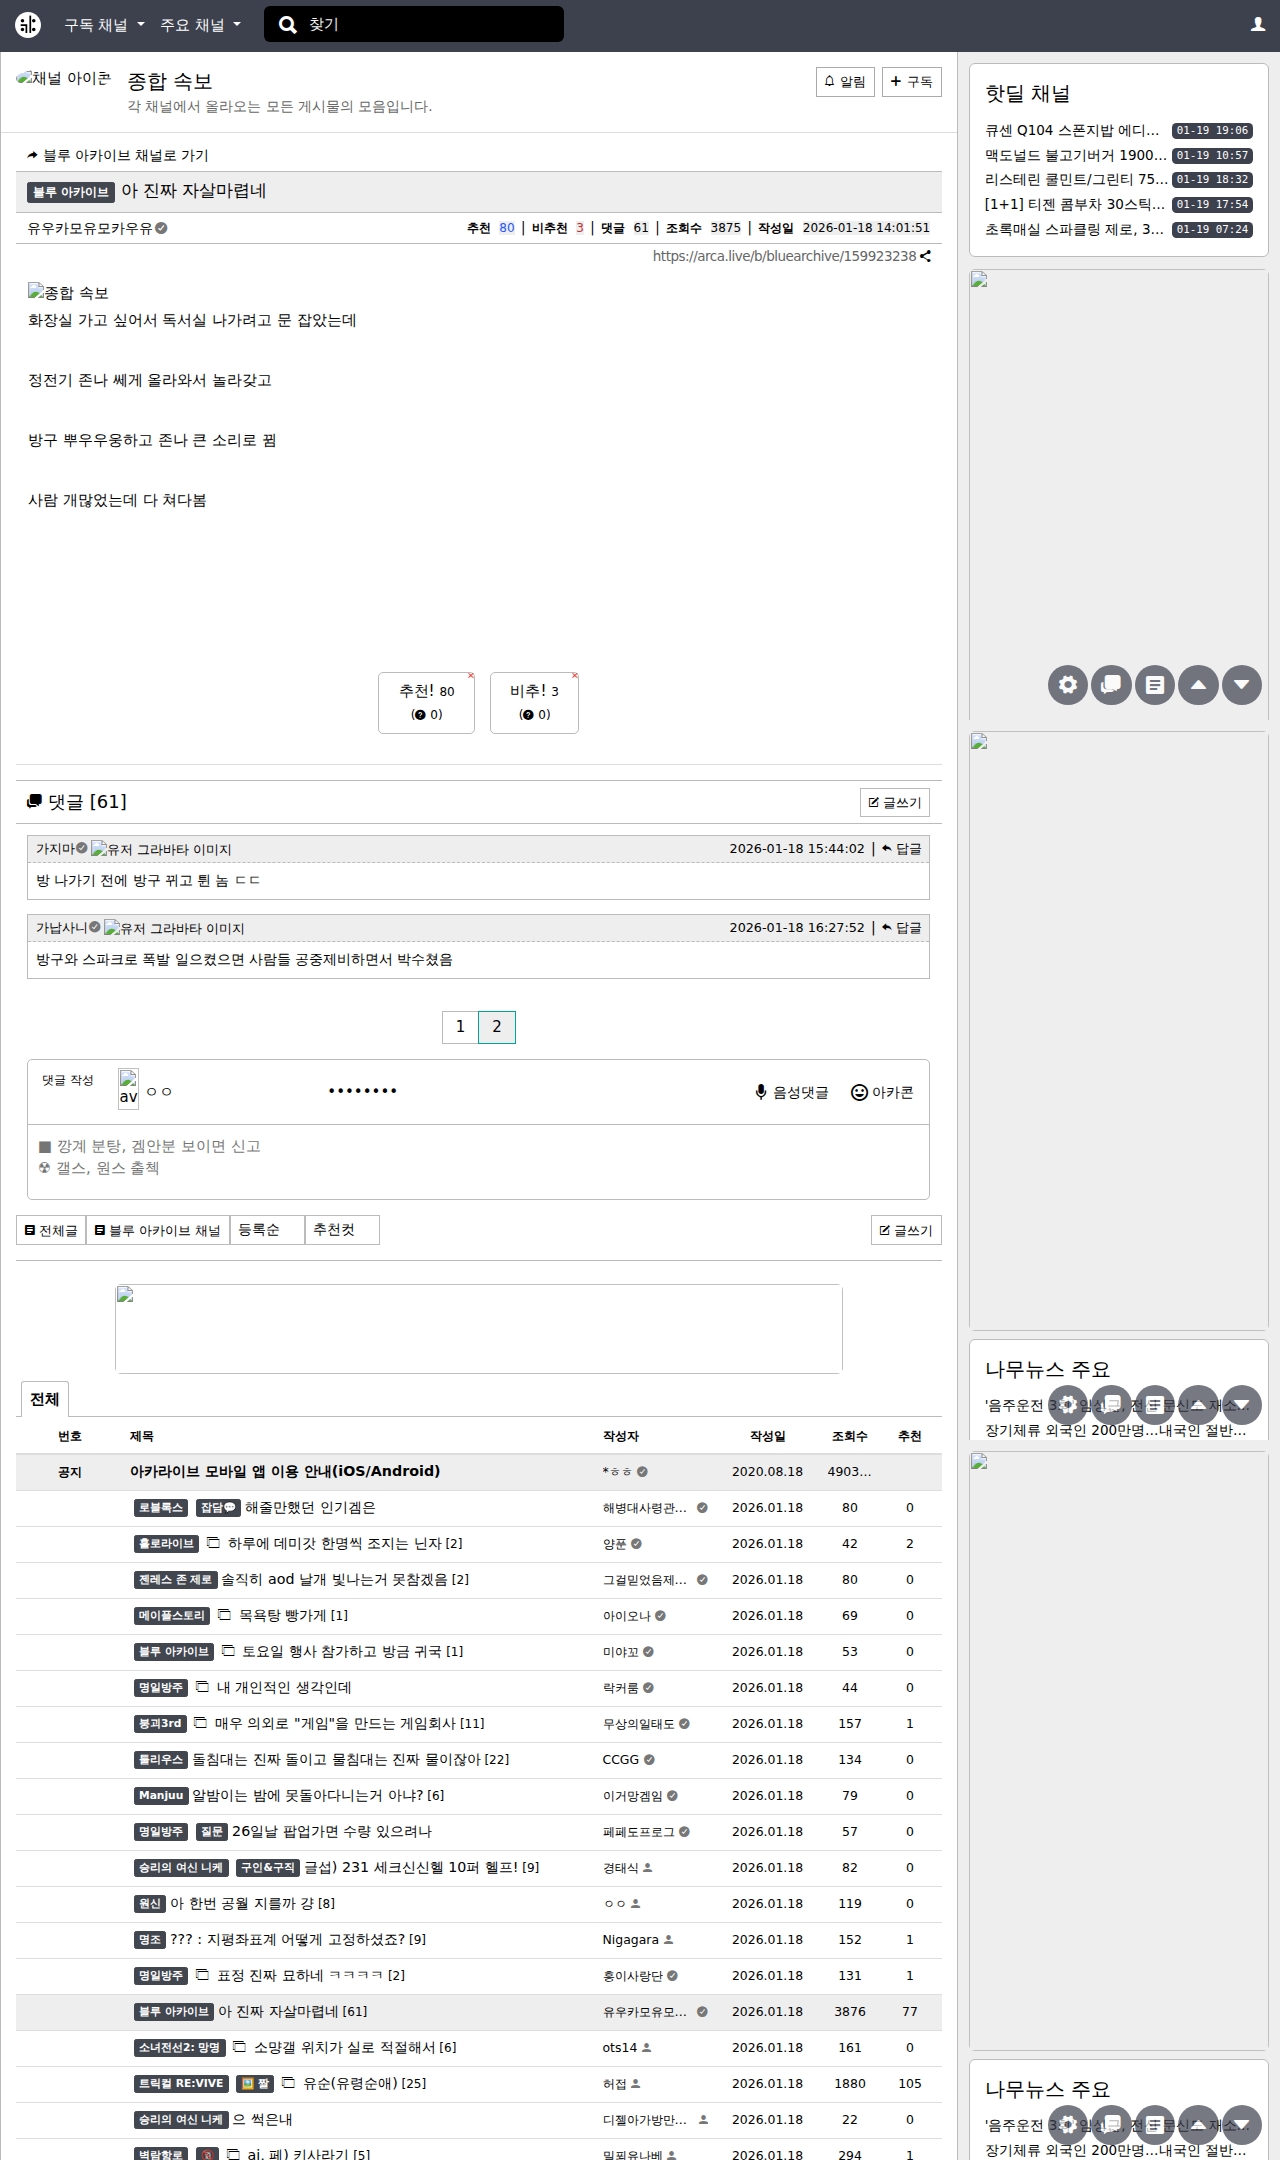This screenshot has height=2160, width=1280.
Task: Show all posts with 전체글
Action: tap(51, 1230)
